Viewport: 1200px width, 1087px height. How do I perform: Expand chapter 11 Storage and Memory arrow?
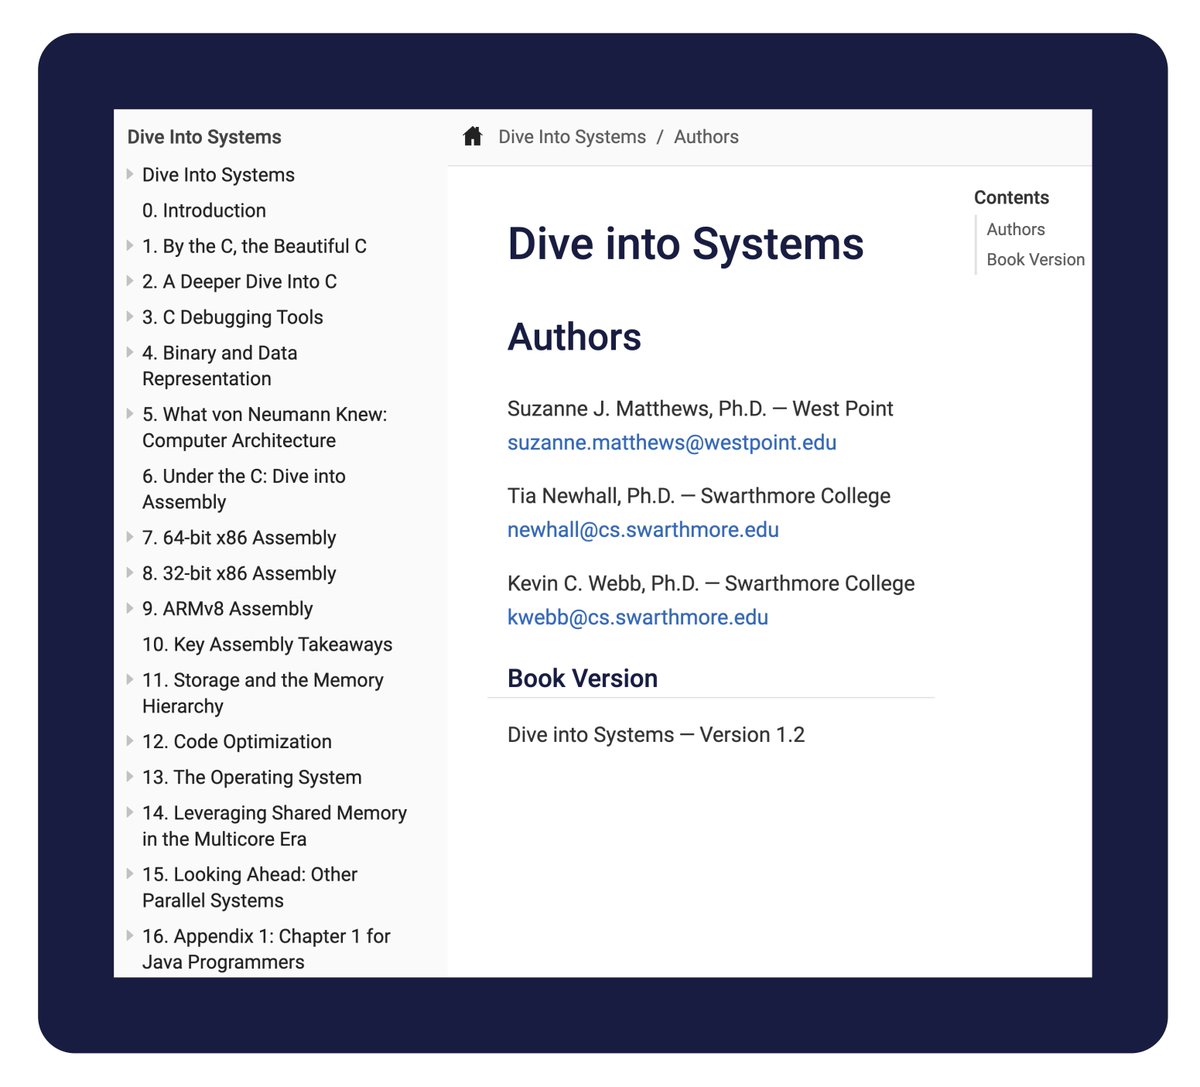point(130,679)
